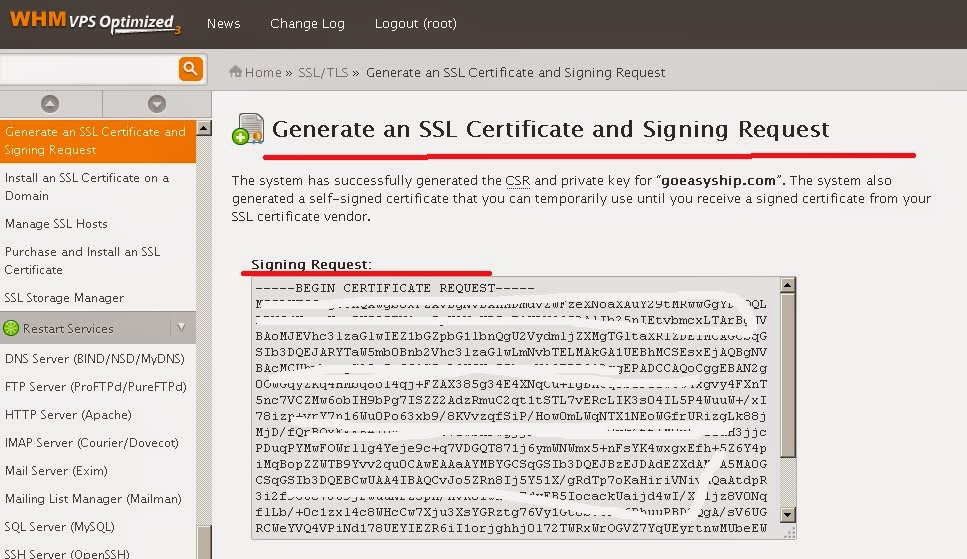Click the green Restart Services icon
The height and width of the screenshot is (559, 967).
[x=11, y=328]
